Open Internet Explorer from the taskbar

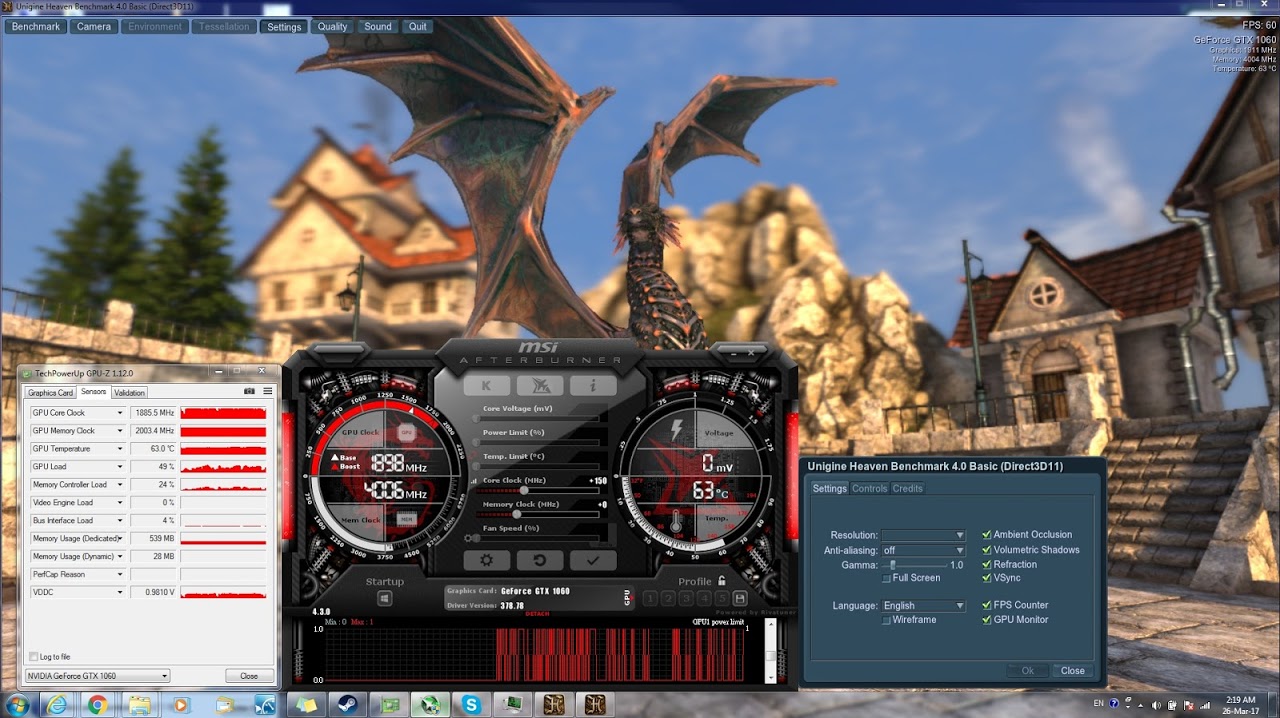tap(58, 705)
